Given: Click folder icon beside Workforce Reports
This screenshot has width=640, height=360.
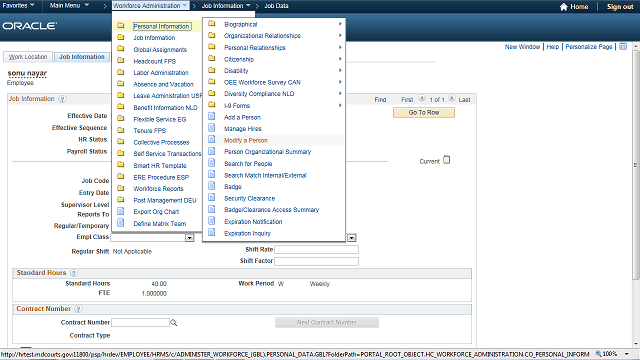Looking at the screenshot, I should point(121,188).
